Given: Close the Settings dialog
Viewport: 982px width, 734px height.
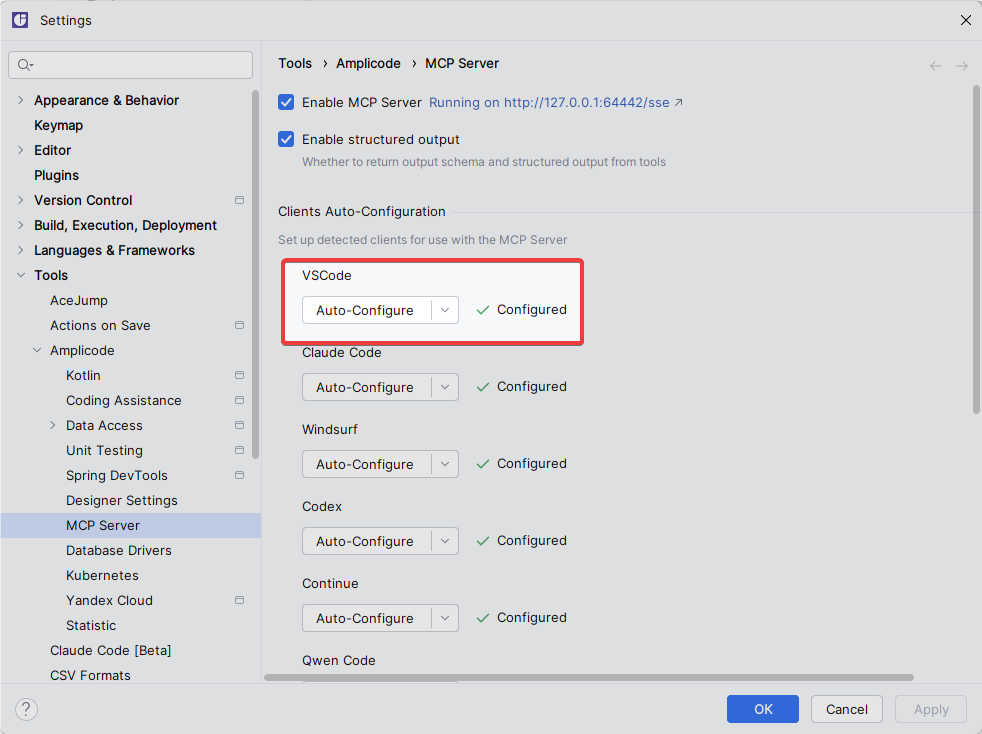Looking at the screenshot, I should (965, 20).
